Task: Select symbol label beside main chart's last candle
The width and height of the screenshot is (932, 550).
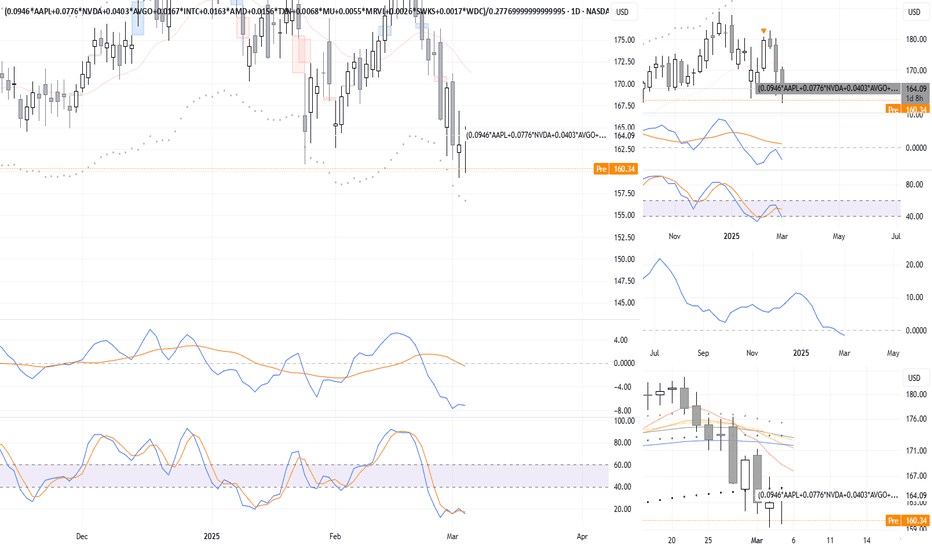Action: tap(537, 135)
